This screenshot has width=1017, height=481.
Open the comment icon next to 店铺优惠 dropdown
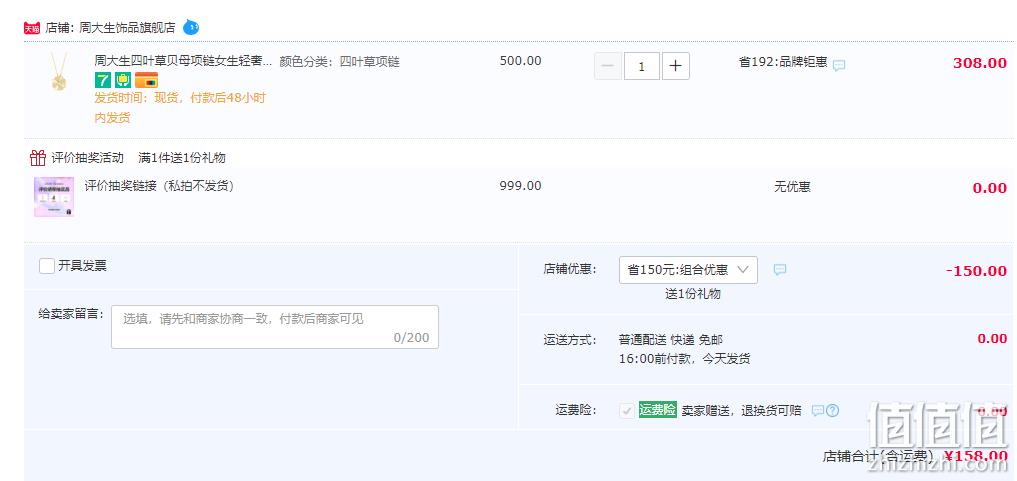[x=780, y=270]
